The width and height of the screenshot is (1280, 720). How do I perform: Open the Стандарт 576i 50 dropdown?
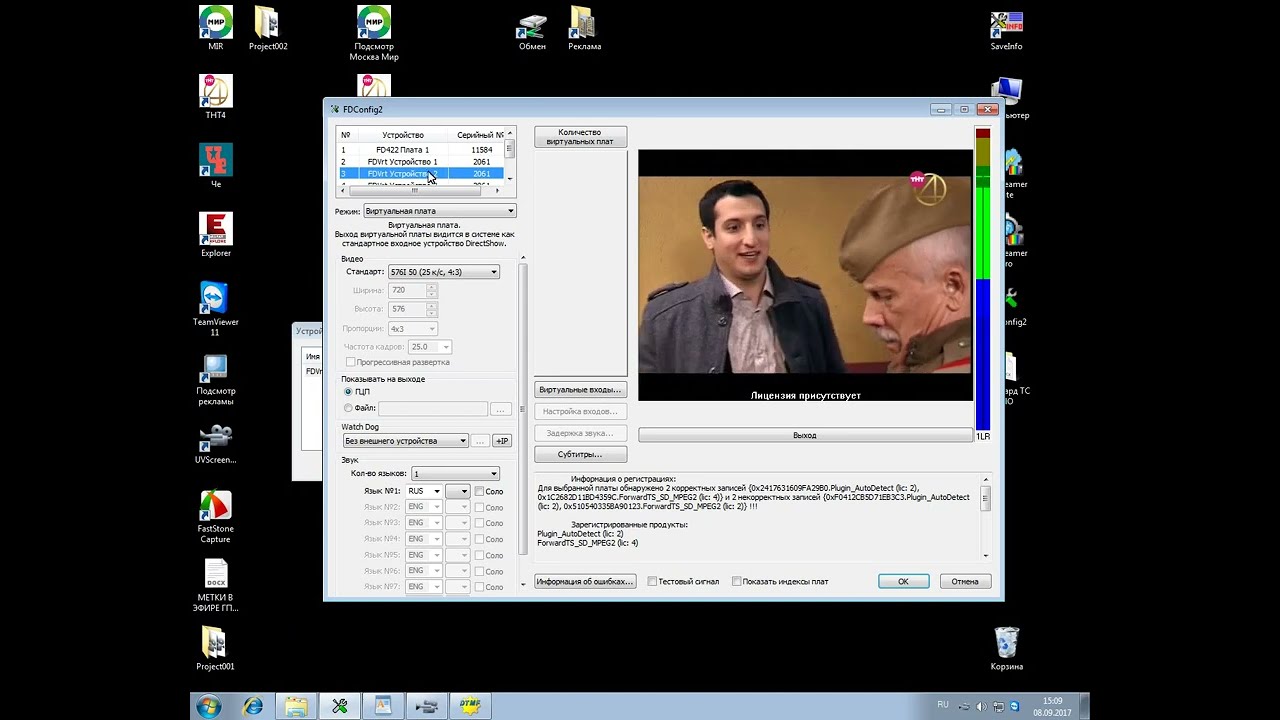click(443, 272)
